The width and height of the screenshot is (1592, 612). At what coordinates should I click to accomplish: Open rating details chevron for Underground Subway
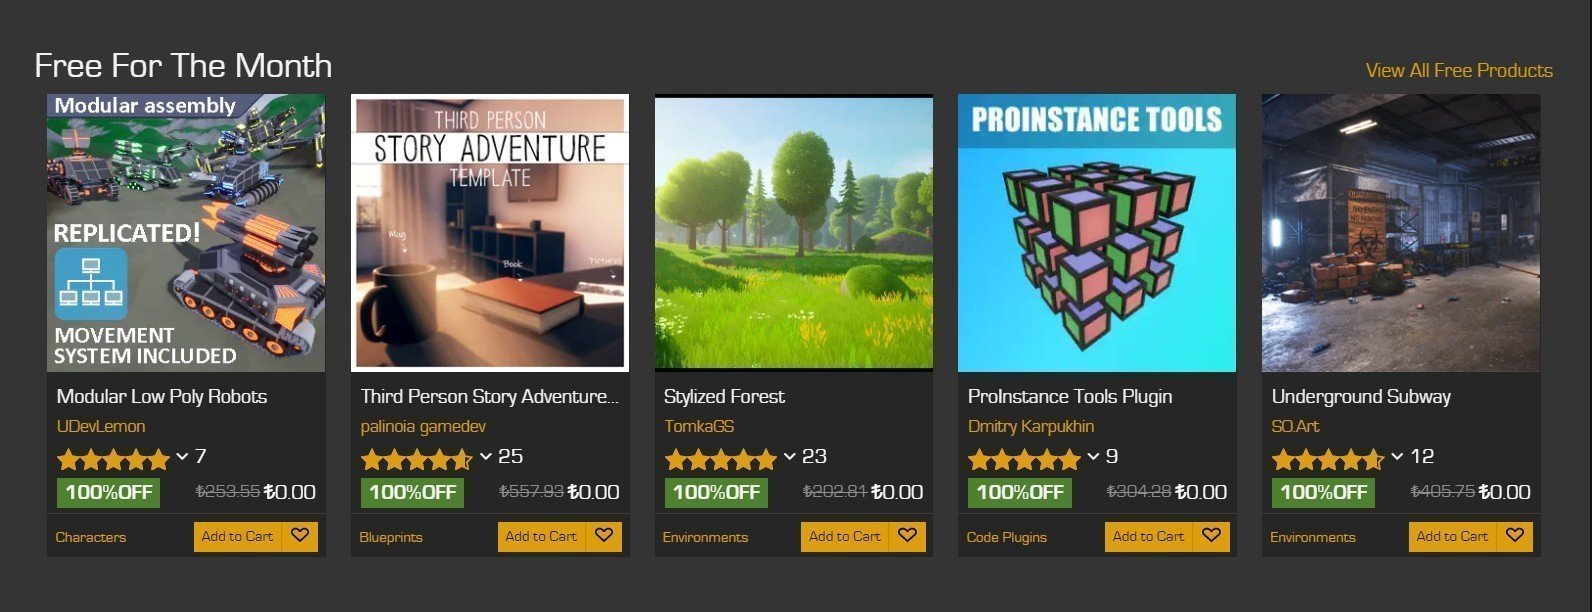(1397, 457)
